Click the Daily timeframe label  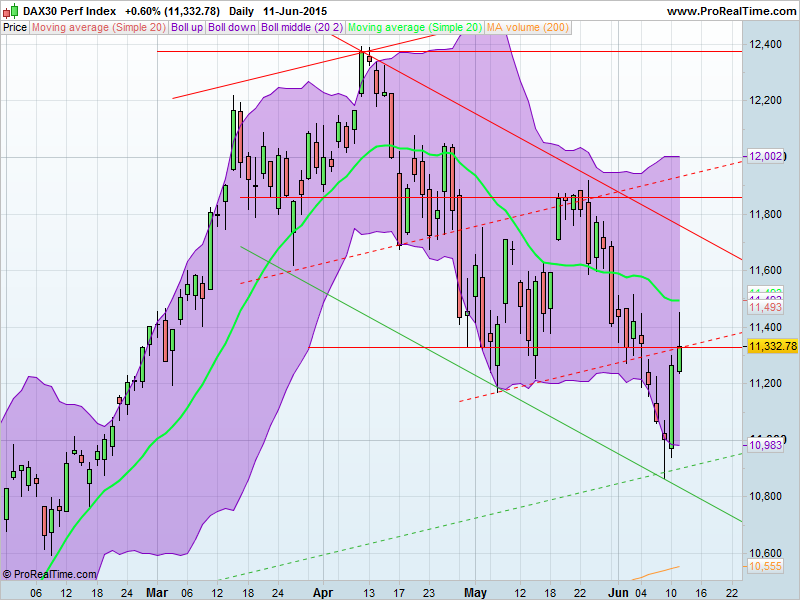(x=241, y=11)
